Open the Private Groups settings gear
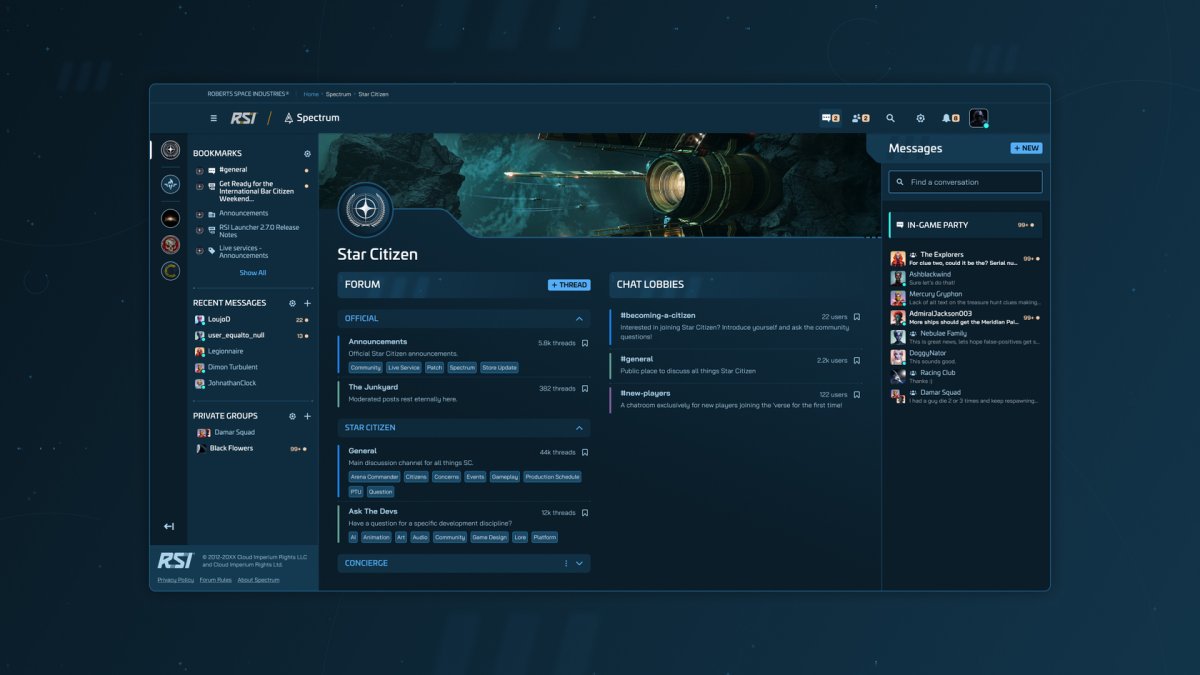 292,416
